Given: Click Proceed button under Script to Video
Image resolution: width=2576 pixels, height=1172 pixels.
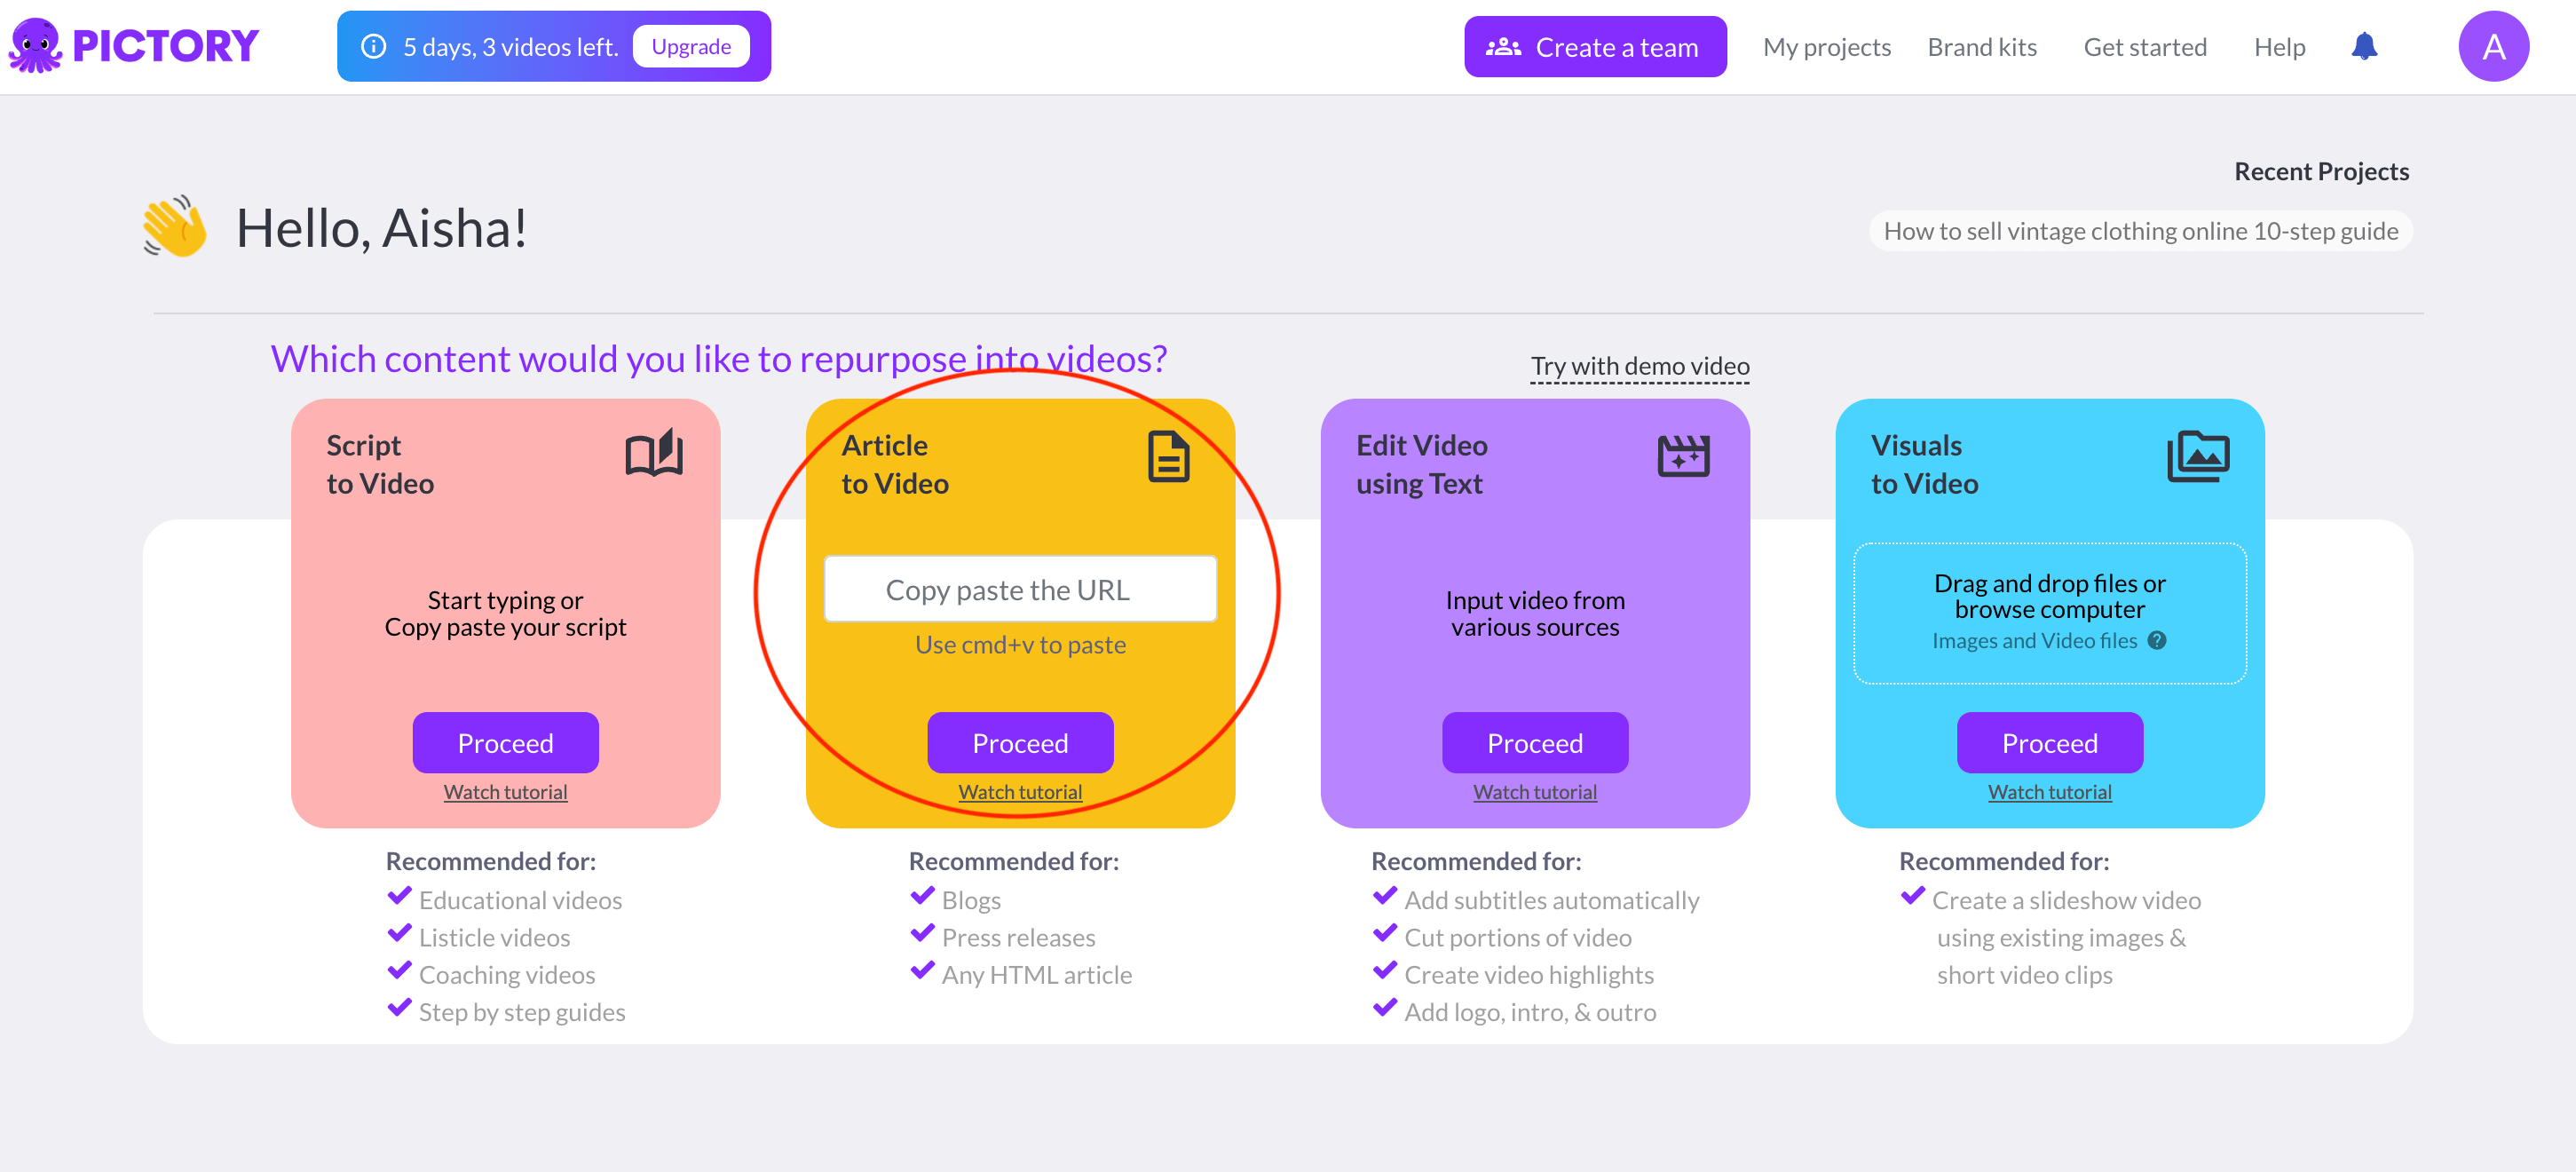Looking at the screenshot, I should pos(504,743).
